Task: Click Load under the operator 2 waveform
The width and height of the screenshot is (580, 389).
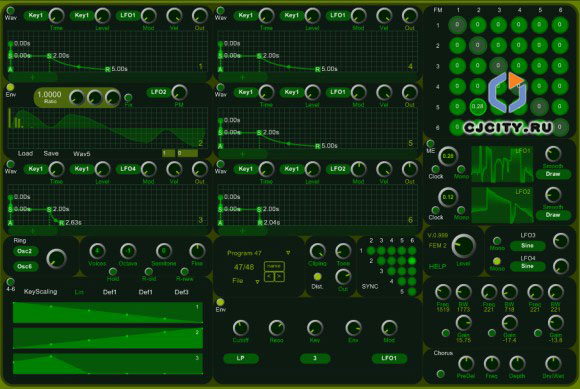Action: tap(25, 153)
